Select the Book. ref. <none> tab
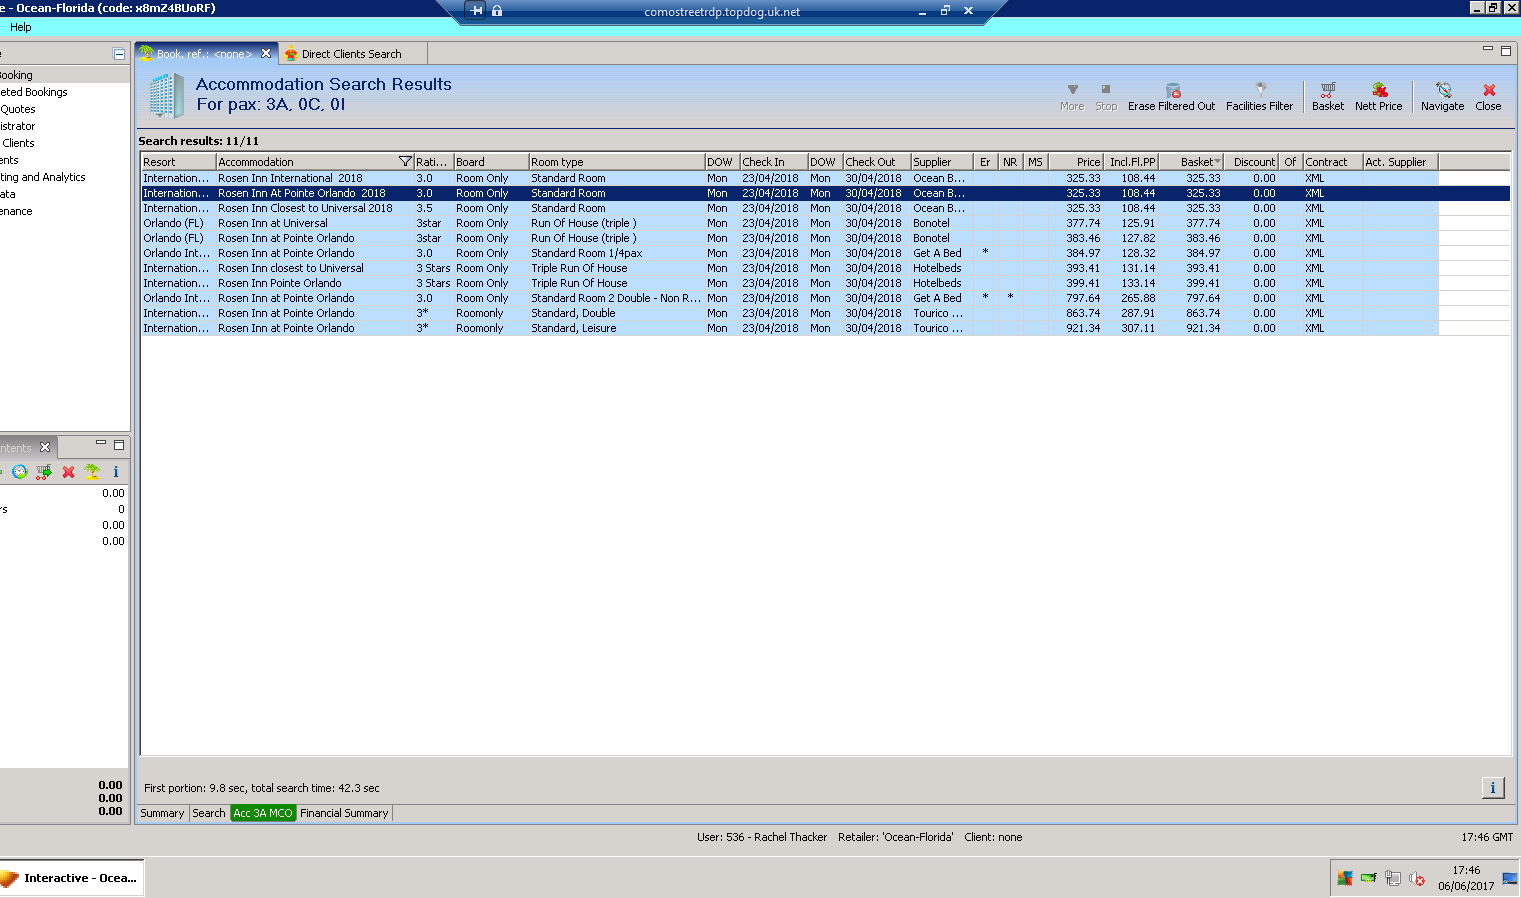 coord(204,54)
